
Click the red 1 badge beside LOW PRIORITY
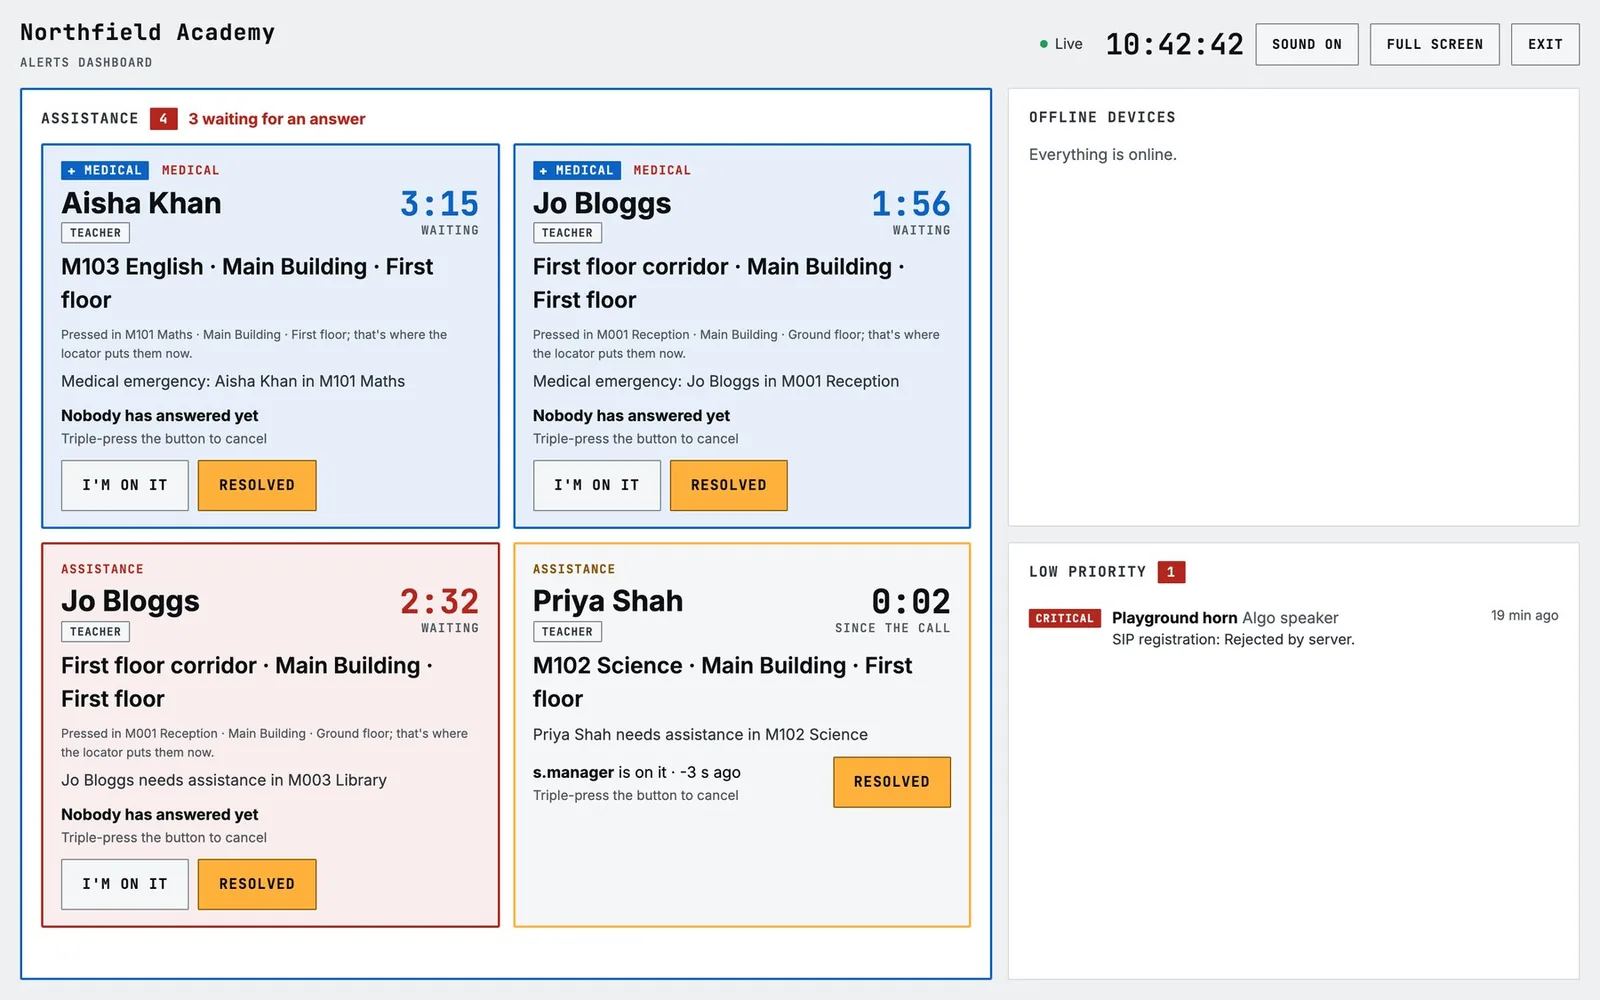[1171, 572]
